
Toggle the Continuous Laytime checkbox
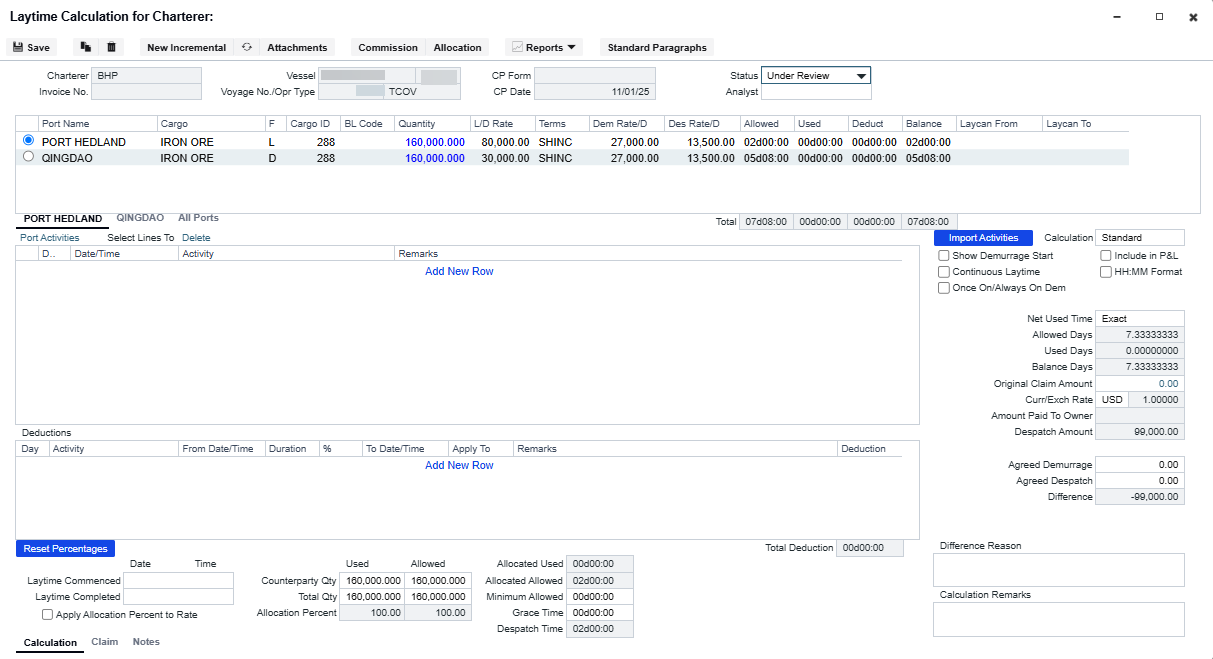tap(944, 272)
